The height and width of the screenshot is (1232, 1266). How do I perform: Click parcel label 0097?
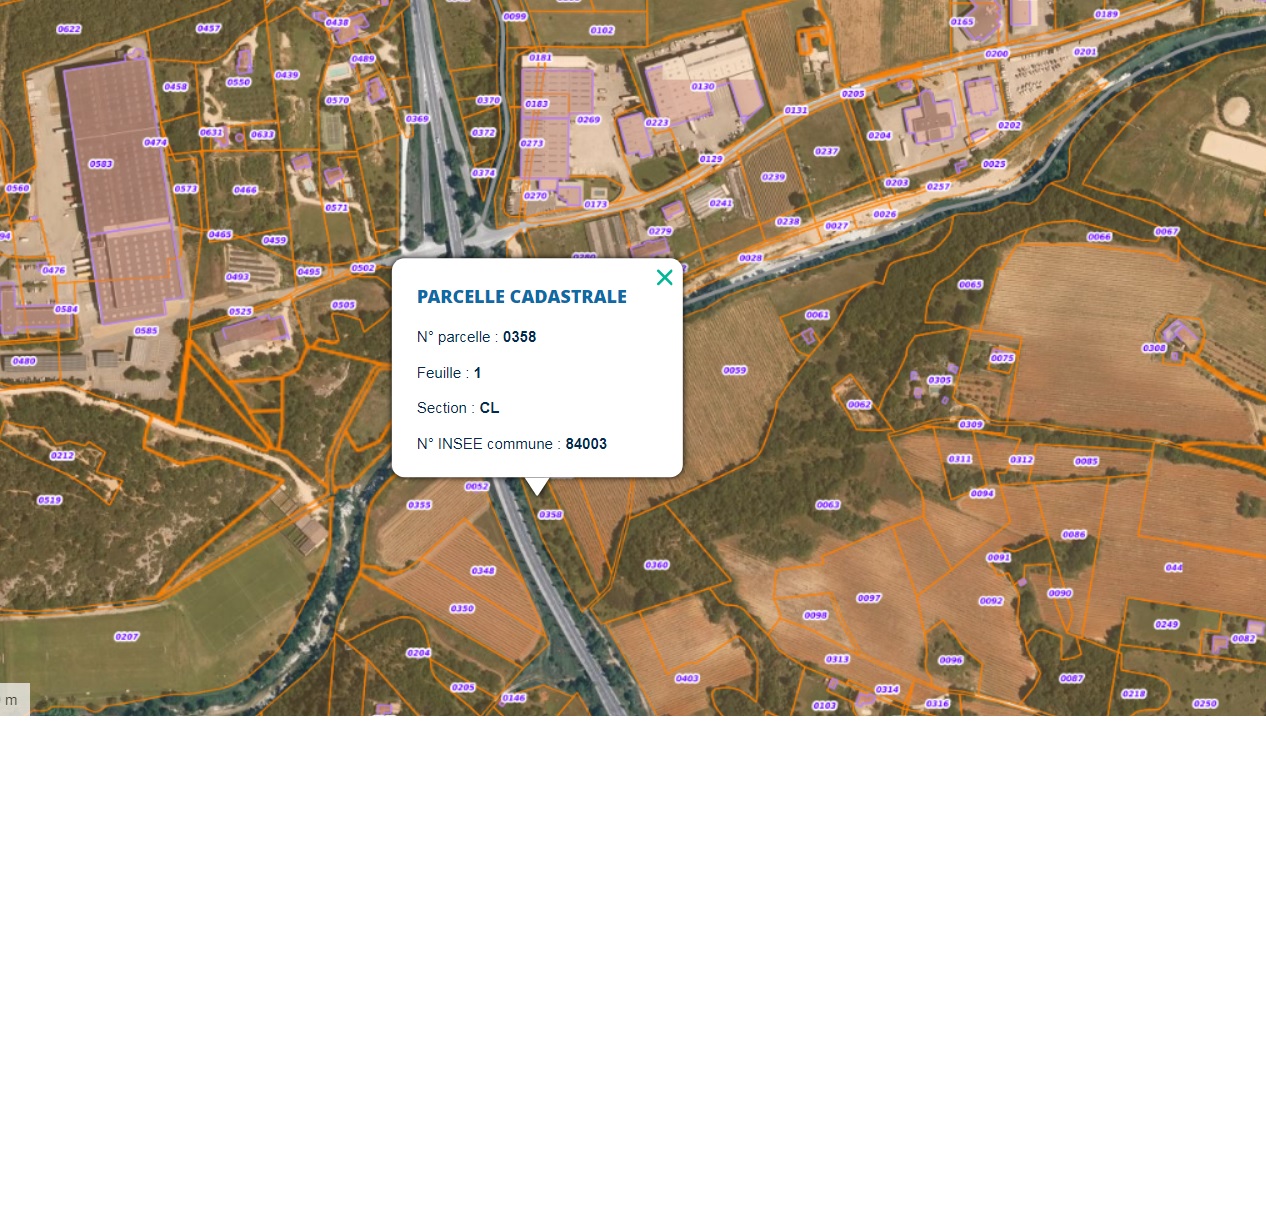tap(869, 598)
